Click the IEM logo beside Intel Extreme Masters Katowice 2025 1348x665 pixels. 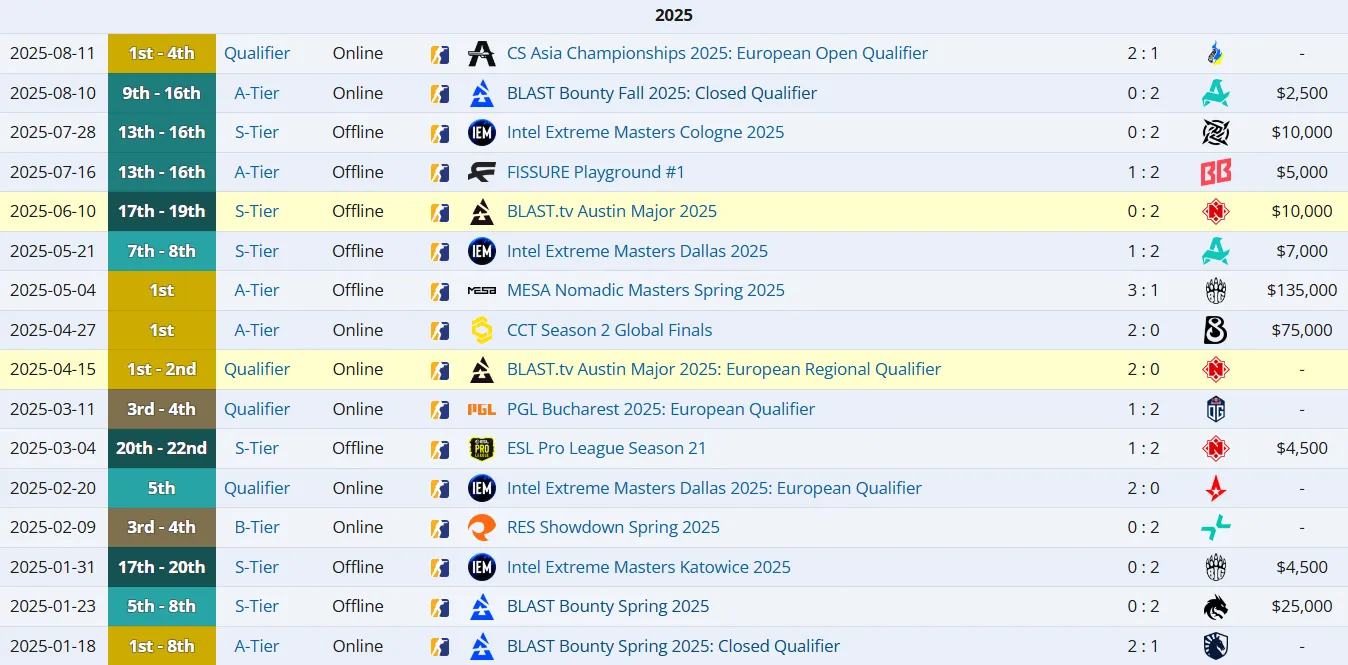tap(482, 567)
